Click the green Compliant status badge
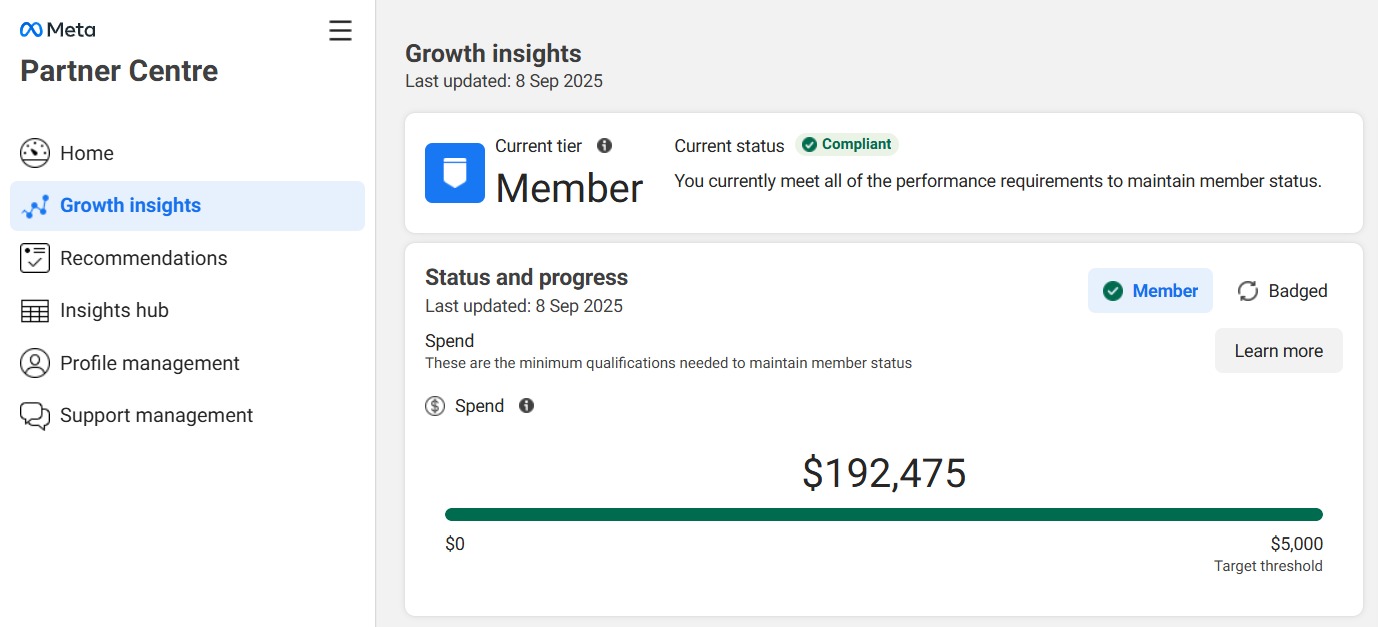Screen dimensions: 1378x627 (x=846, y=145)
